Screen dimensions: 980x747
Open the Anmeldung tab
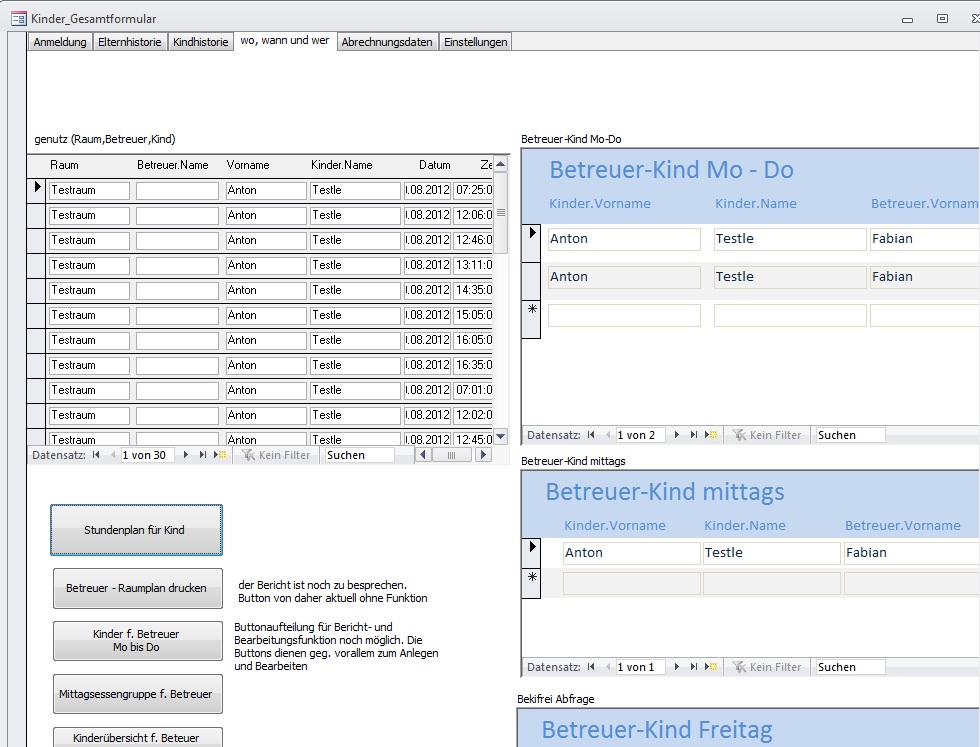(60, 42)
